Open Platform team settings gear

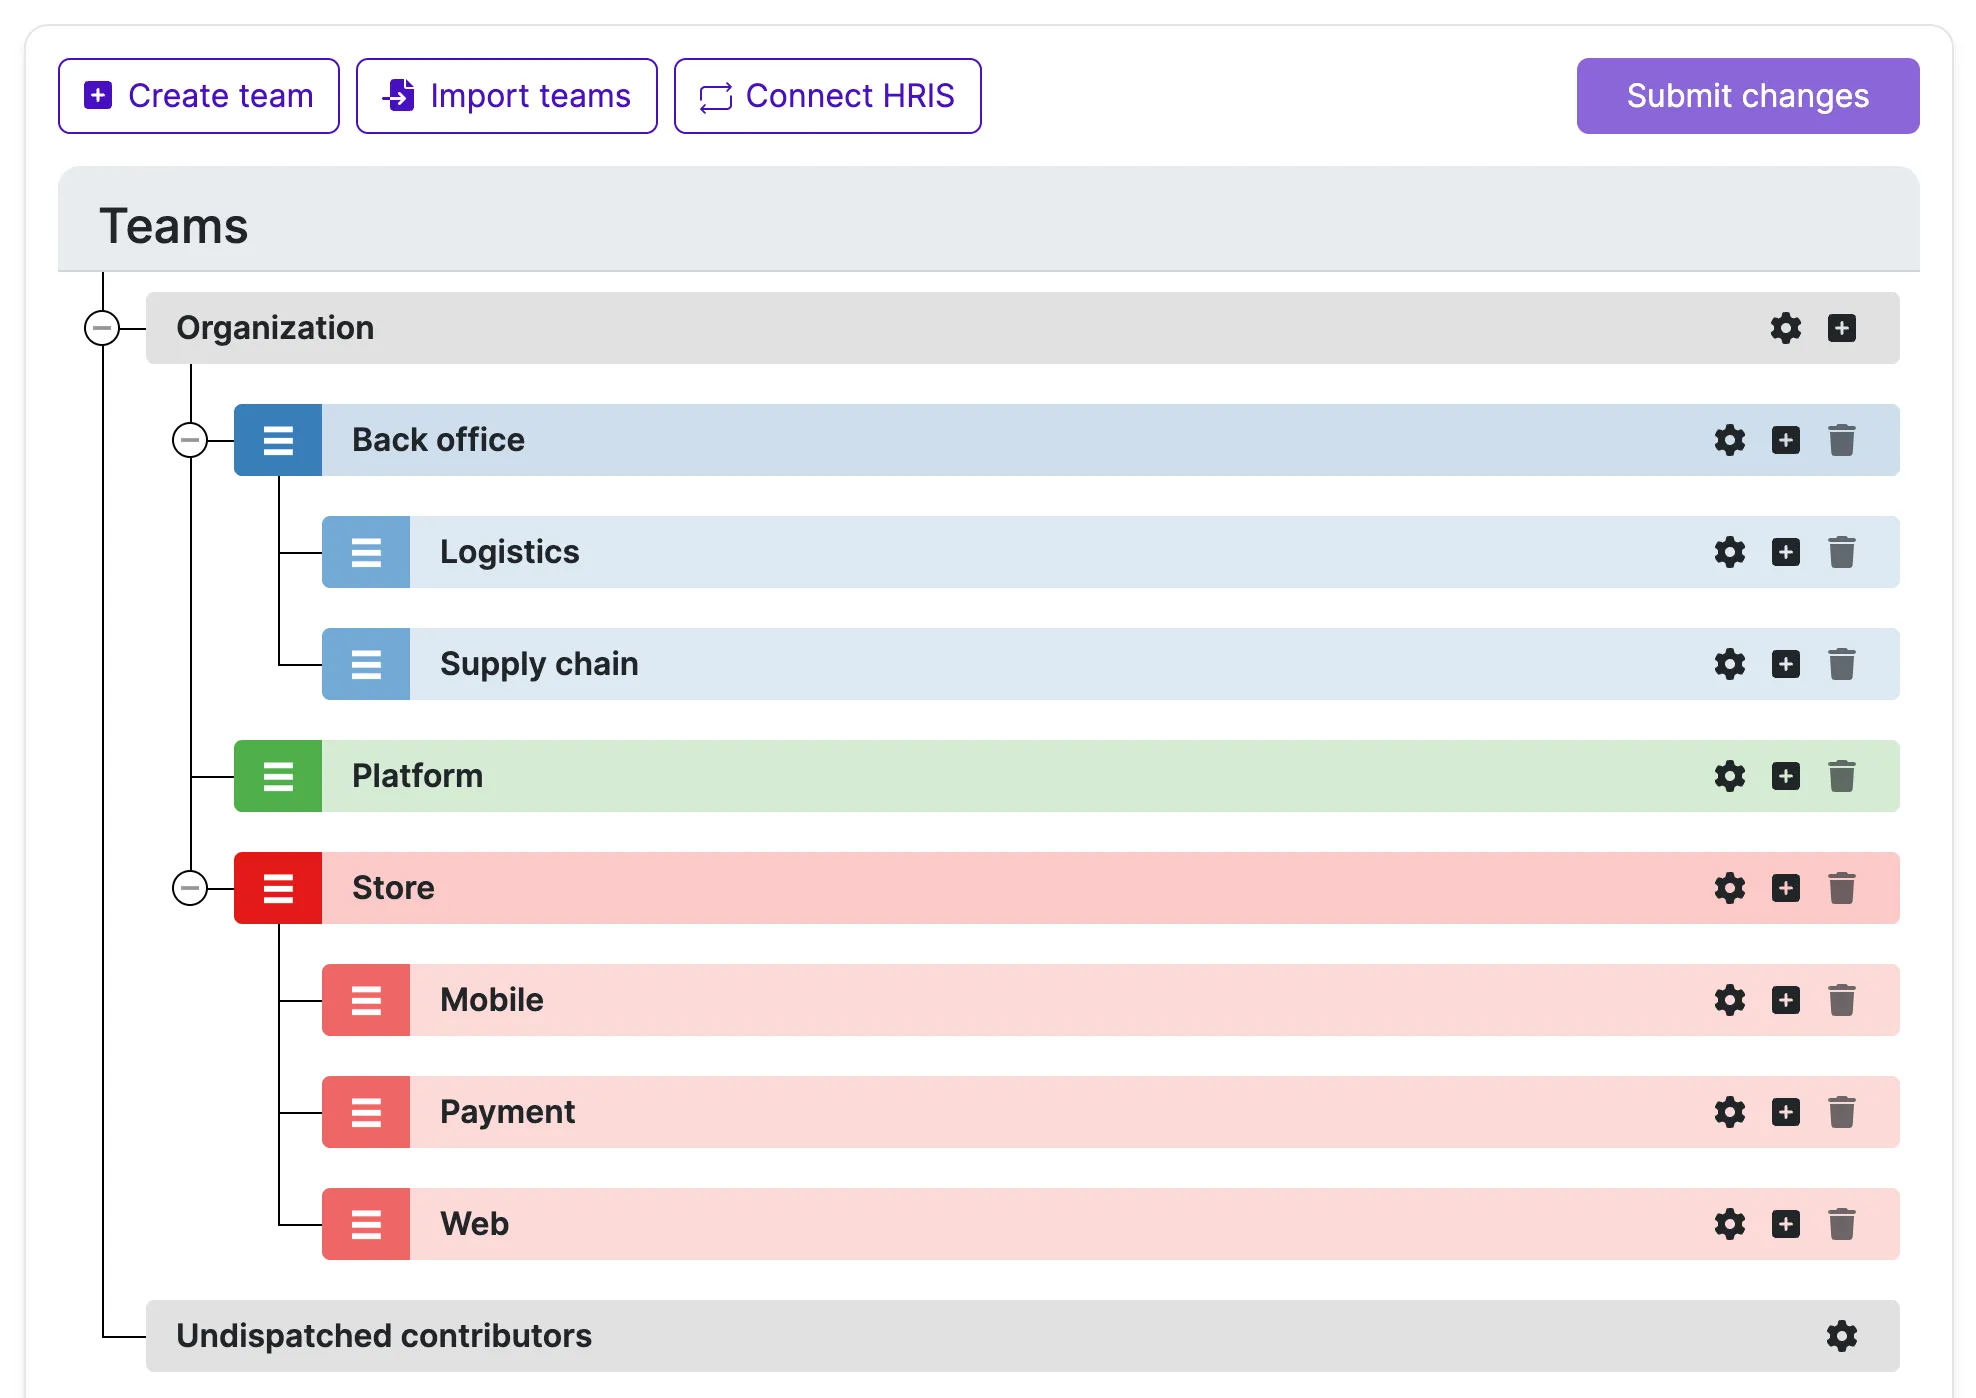click(x=1729, y=776)
